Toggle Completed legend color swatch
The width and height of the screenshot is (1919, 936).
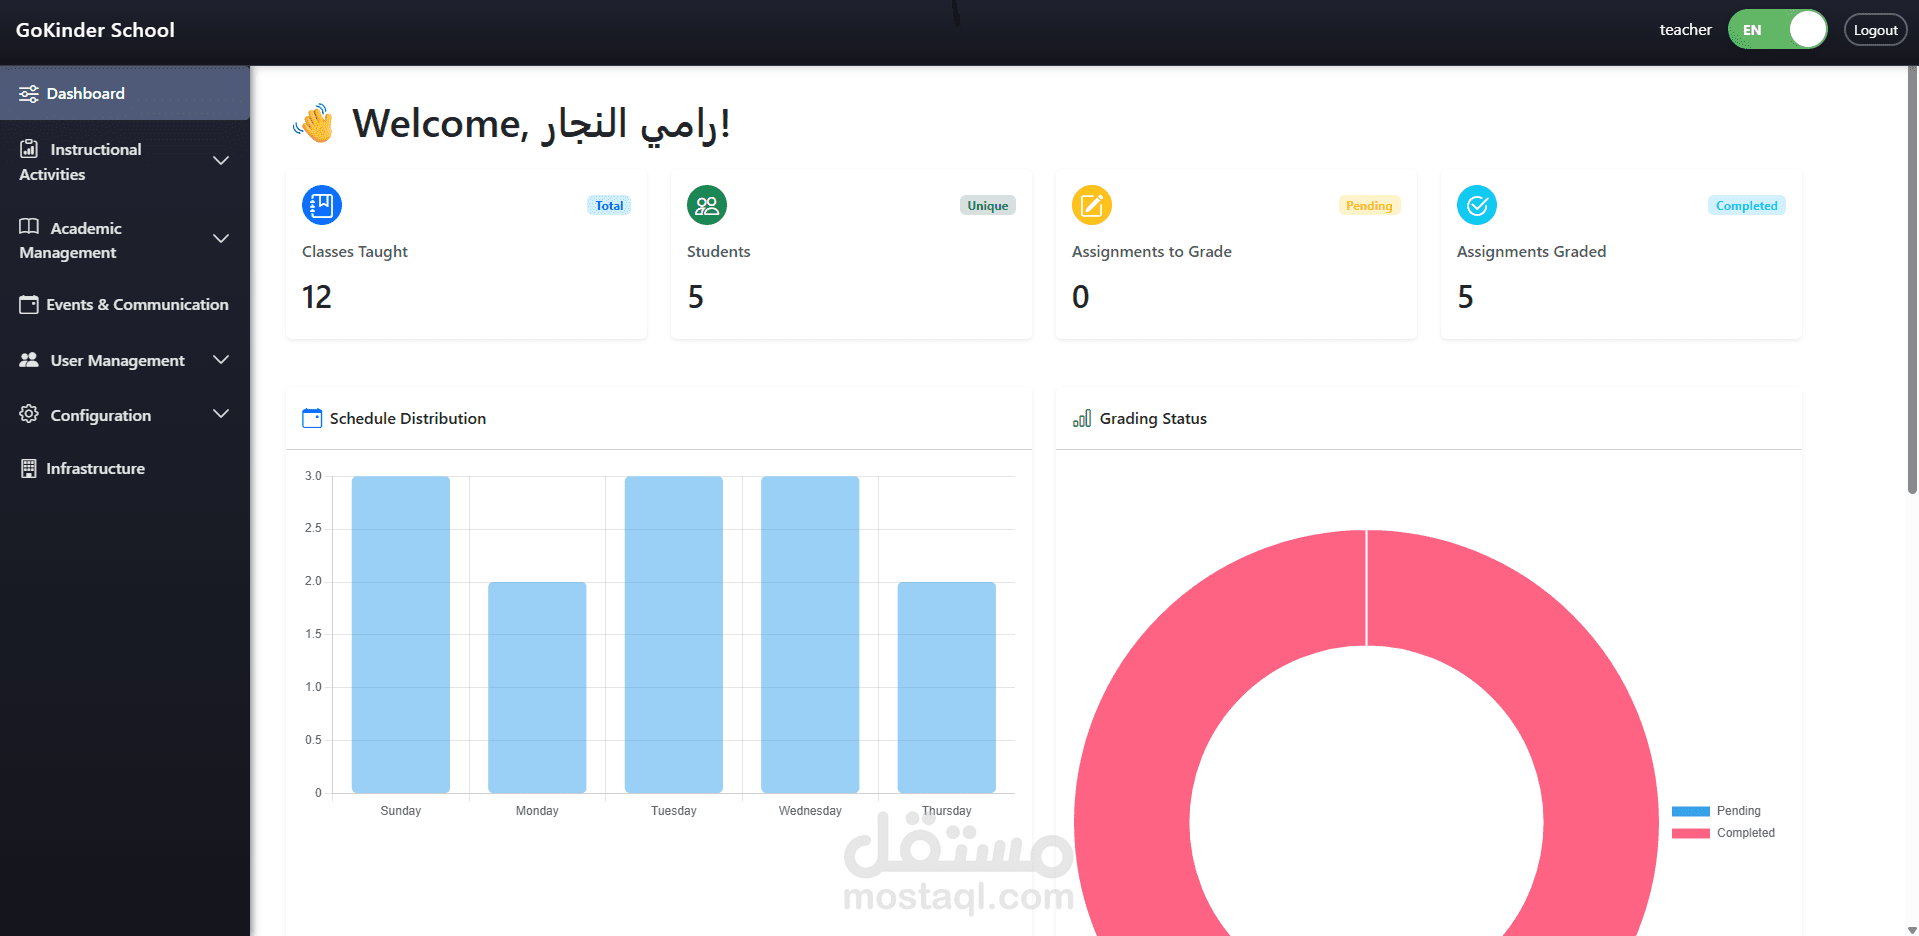coord(1690,833)
